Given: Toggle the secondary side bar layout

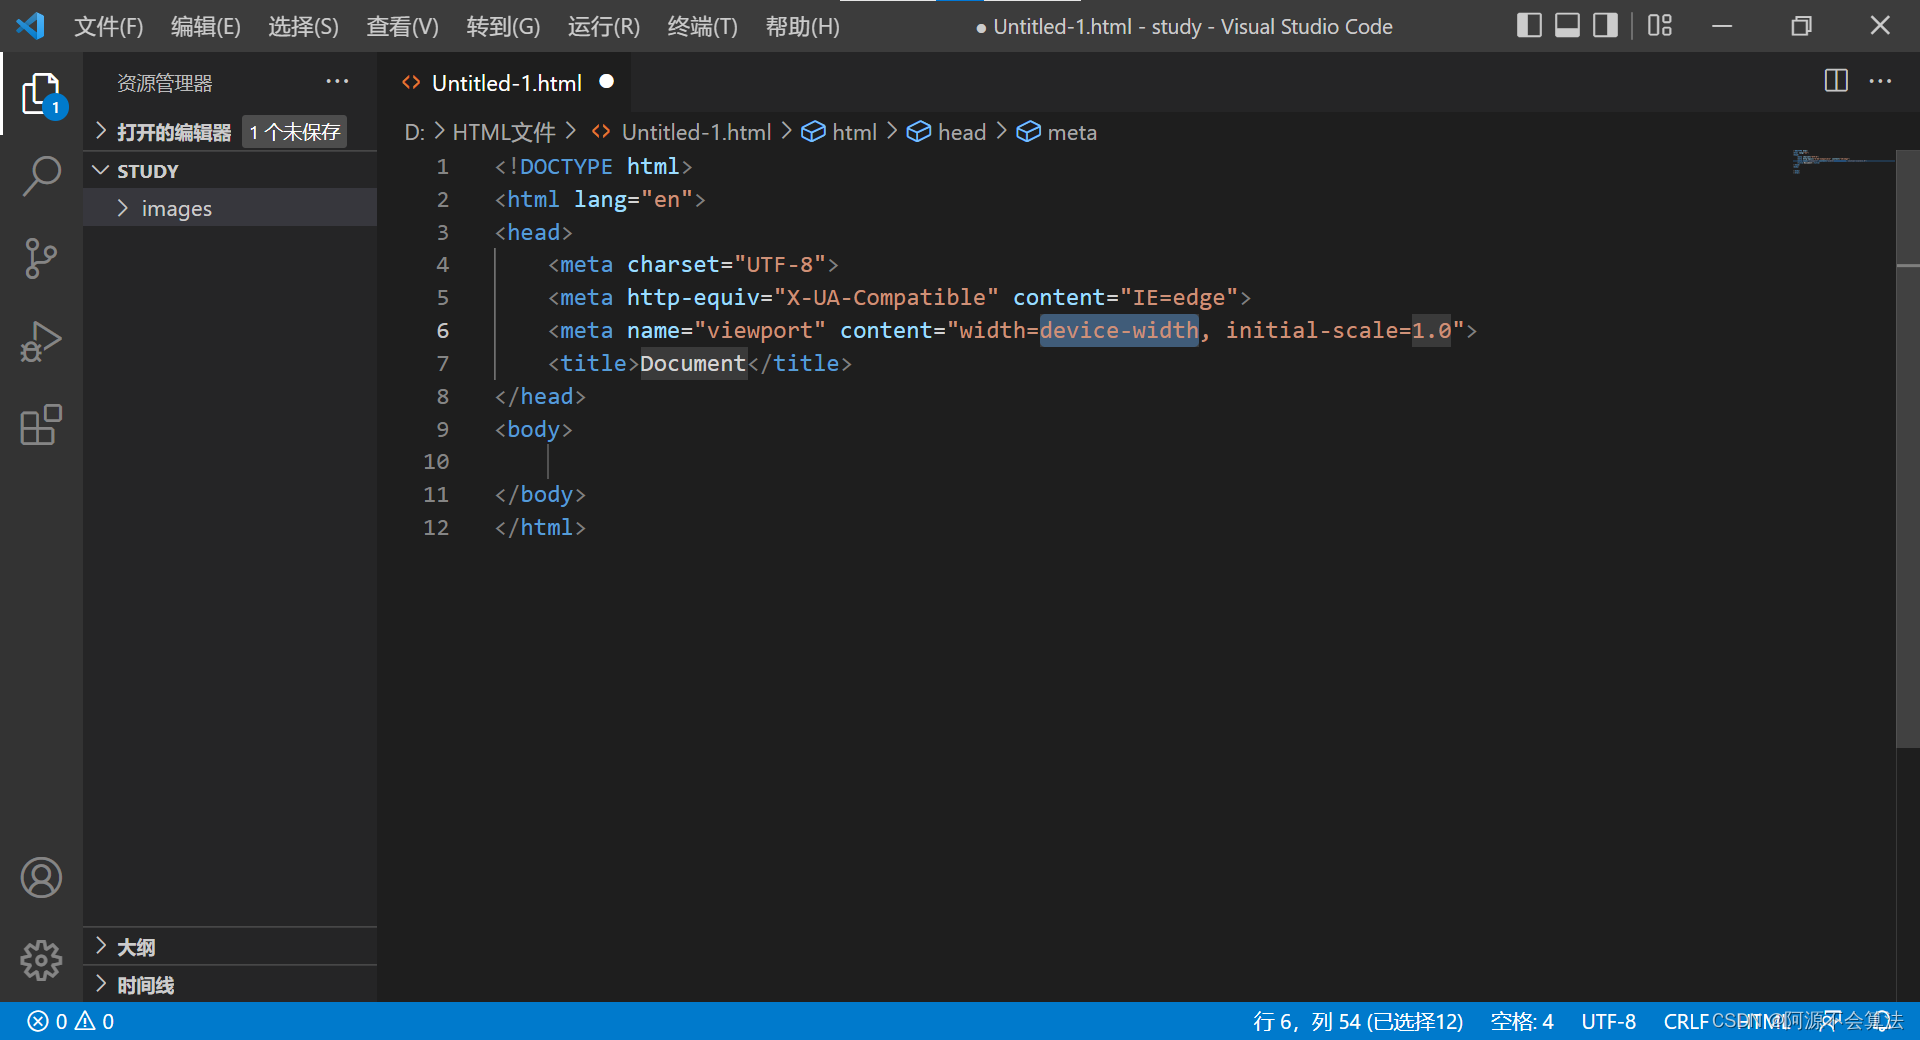Looking at the screenshot, I should [1605, 26].
